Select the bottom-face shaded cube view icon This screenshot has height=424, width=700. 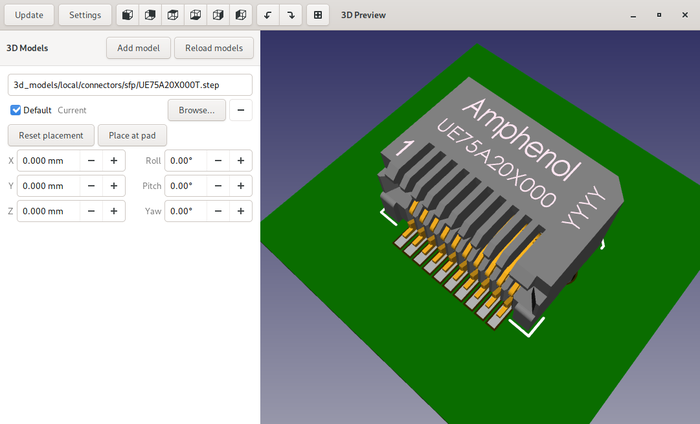click(195, 15)
